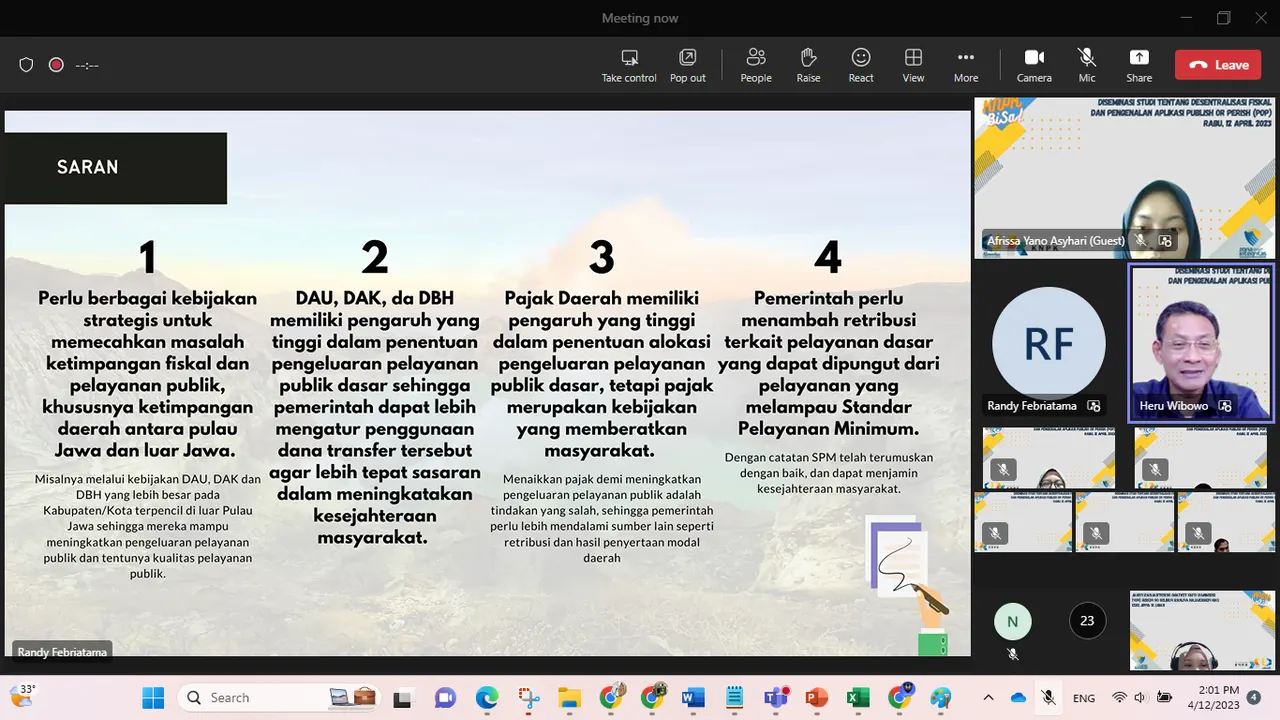Toggle the Camera on or off
The image size is (1280, 720).
click(1034, 65)
